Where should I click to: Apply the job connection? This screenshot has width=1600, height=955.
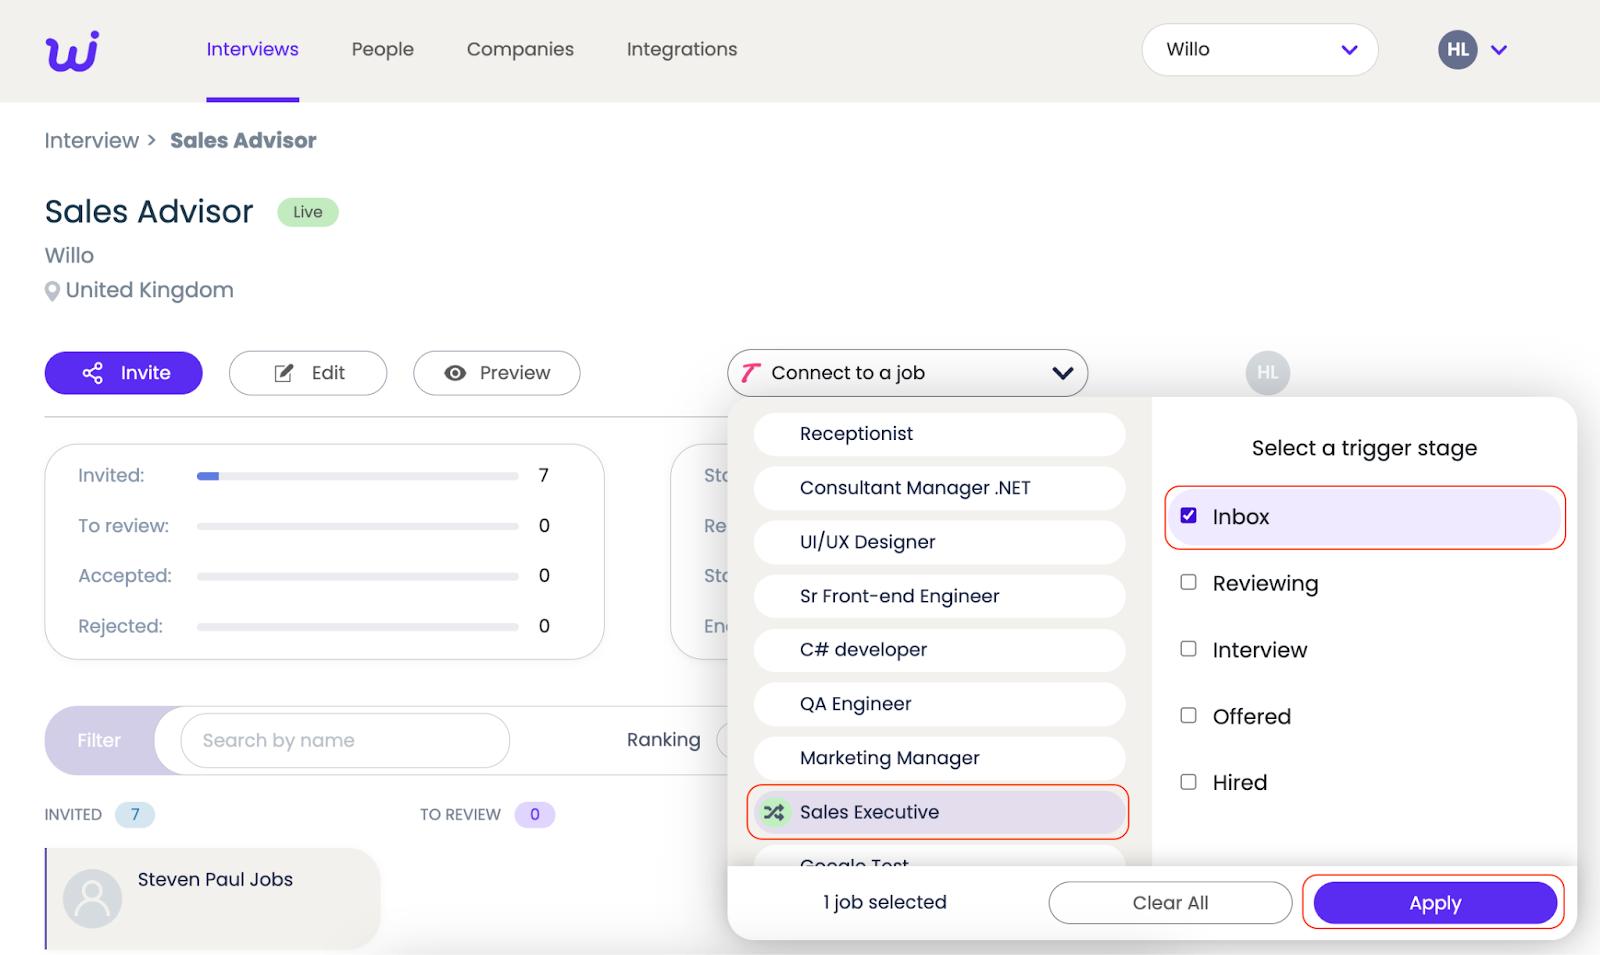(x=1435, y=903)
